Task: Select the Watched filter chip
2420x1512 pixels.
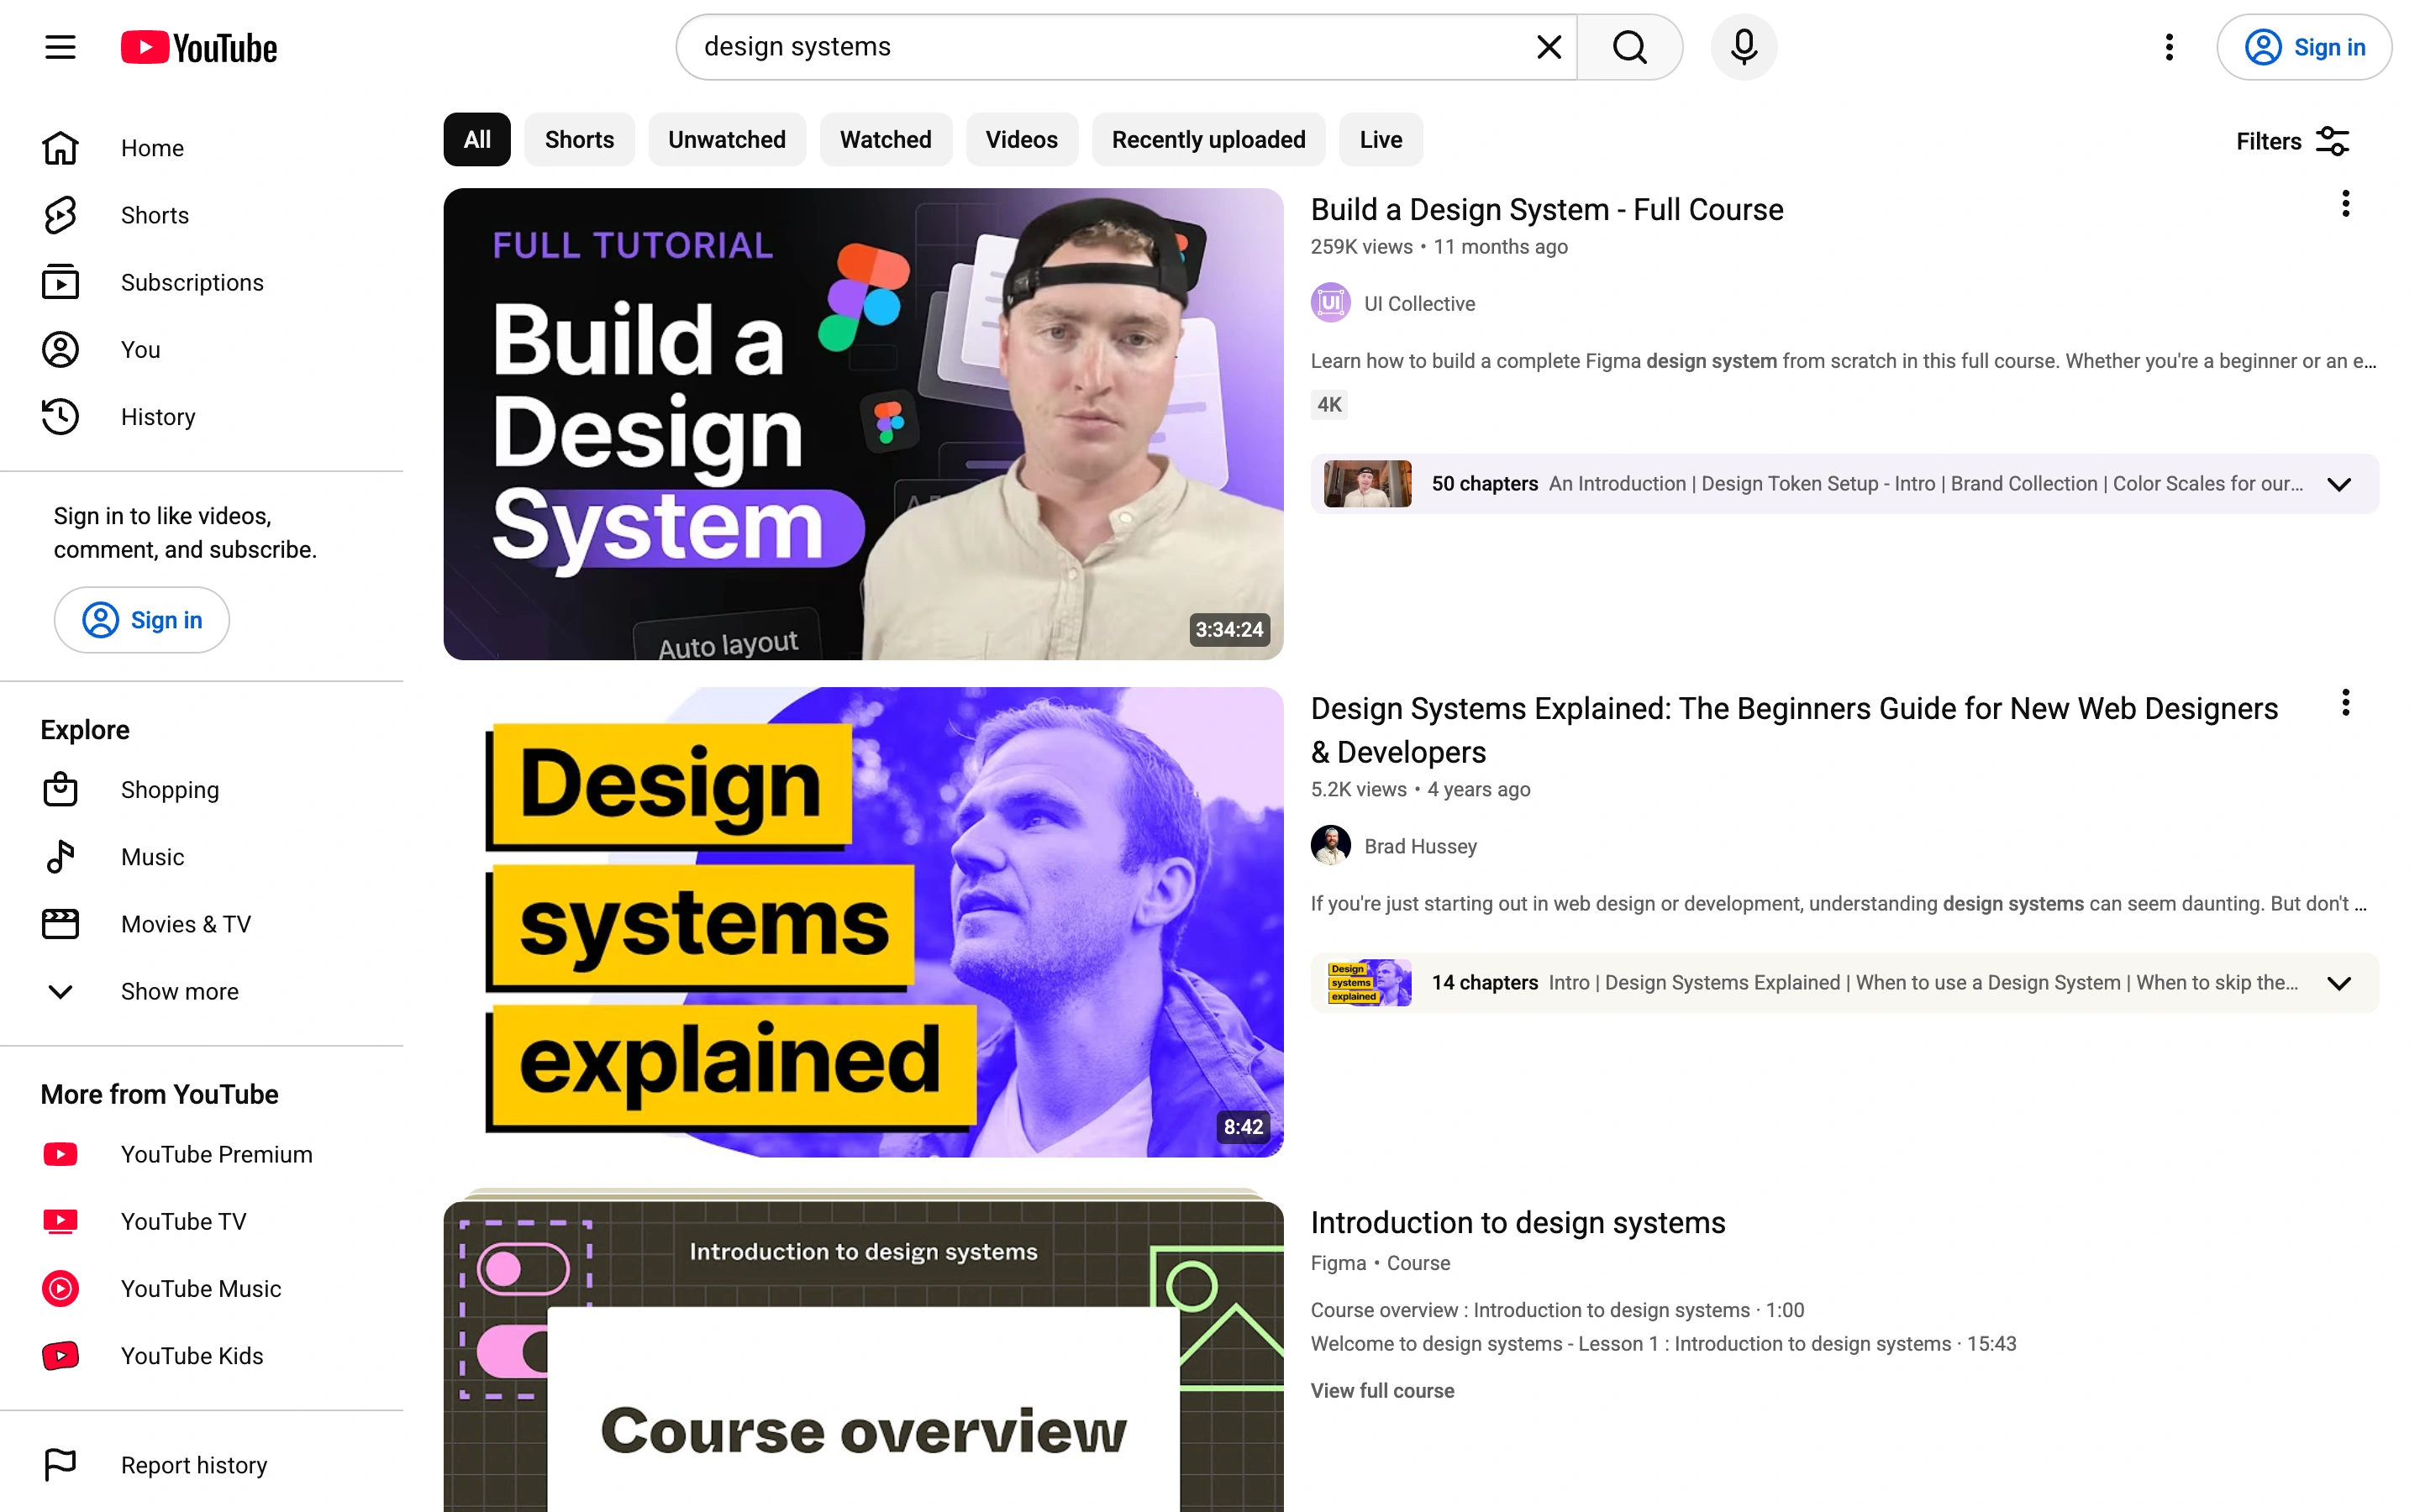Action: 886,140
